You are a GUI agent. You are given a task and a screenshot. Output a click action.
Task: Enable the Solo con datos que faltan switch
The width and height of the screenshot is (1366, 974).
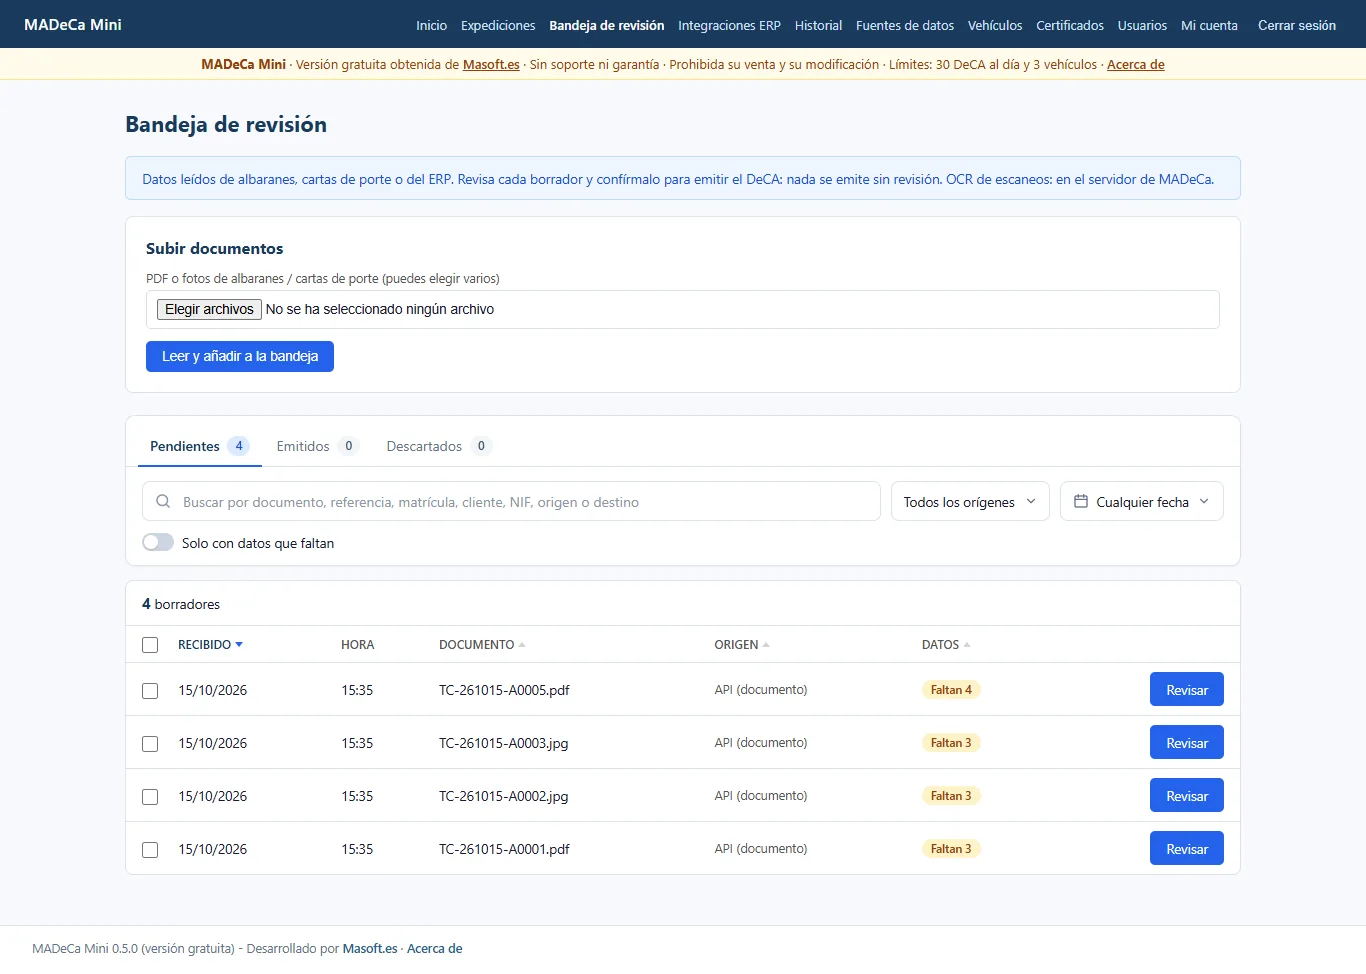click(158, 542)
